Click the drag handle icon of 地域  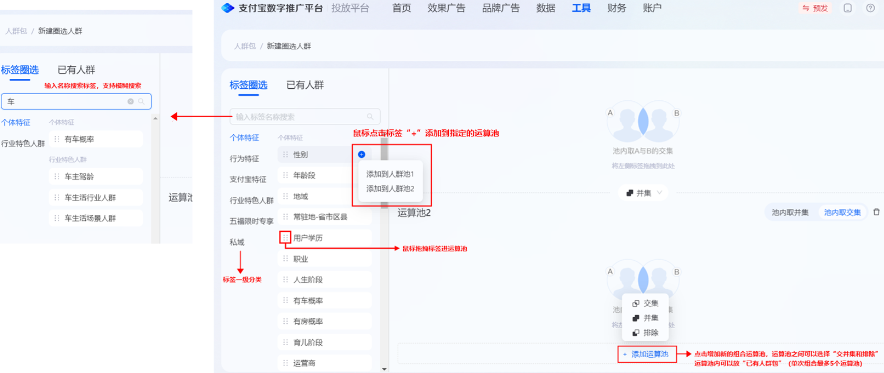285,196
